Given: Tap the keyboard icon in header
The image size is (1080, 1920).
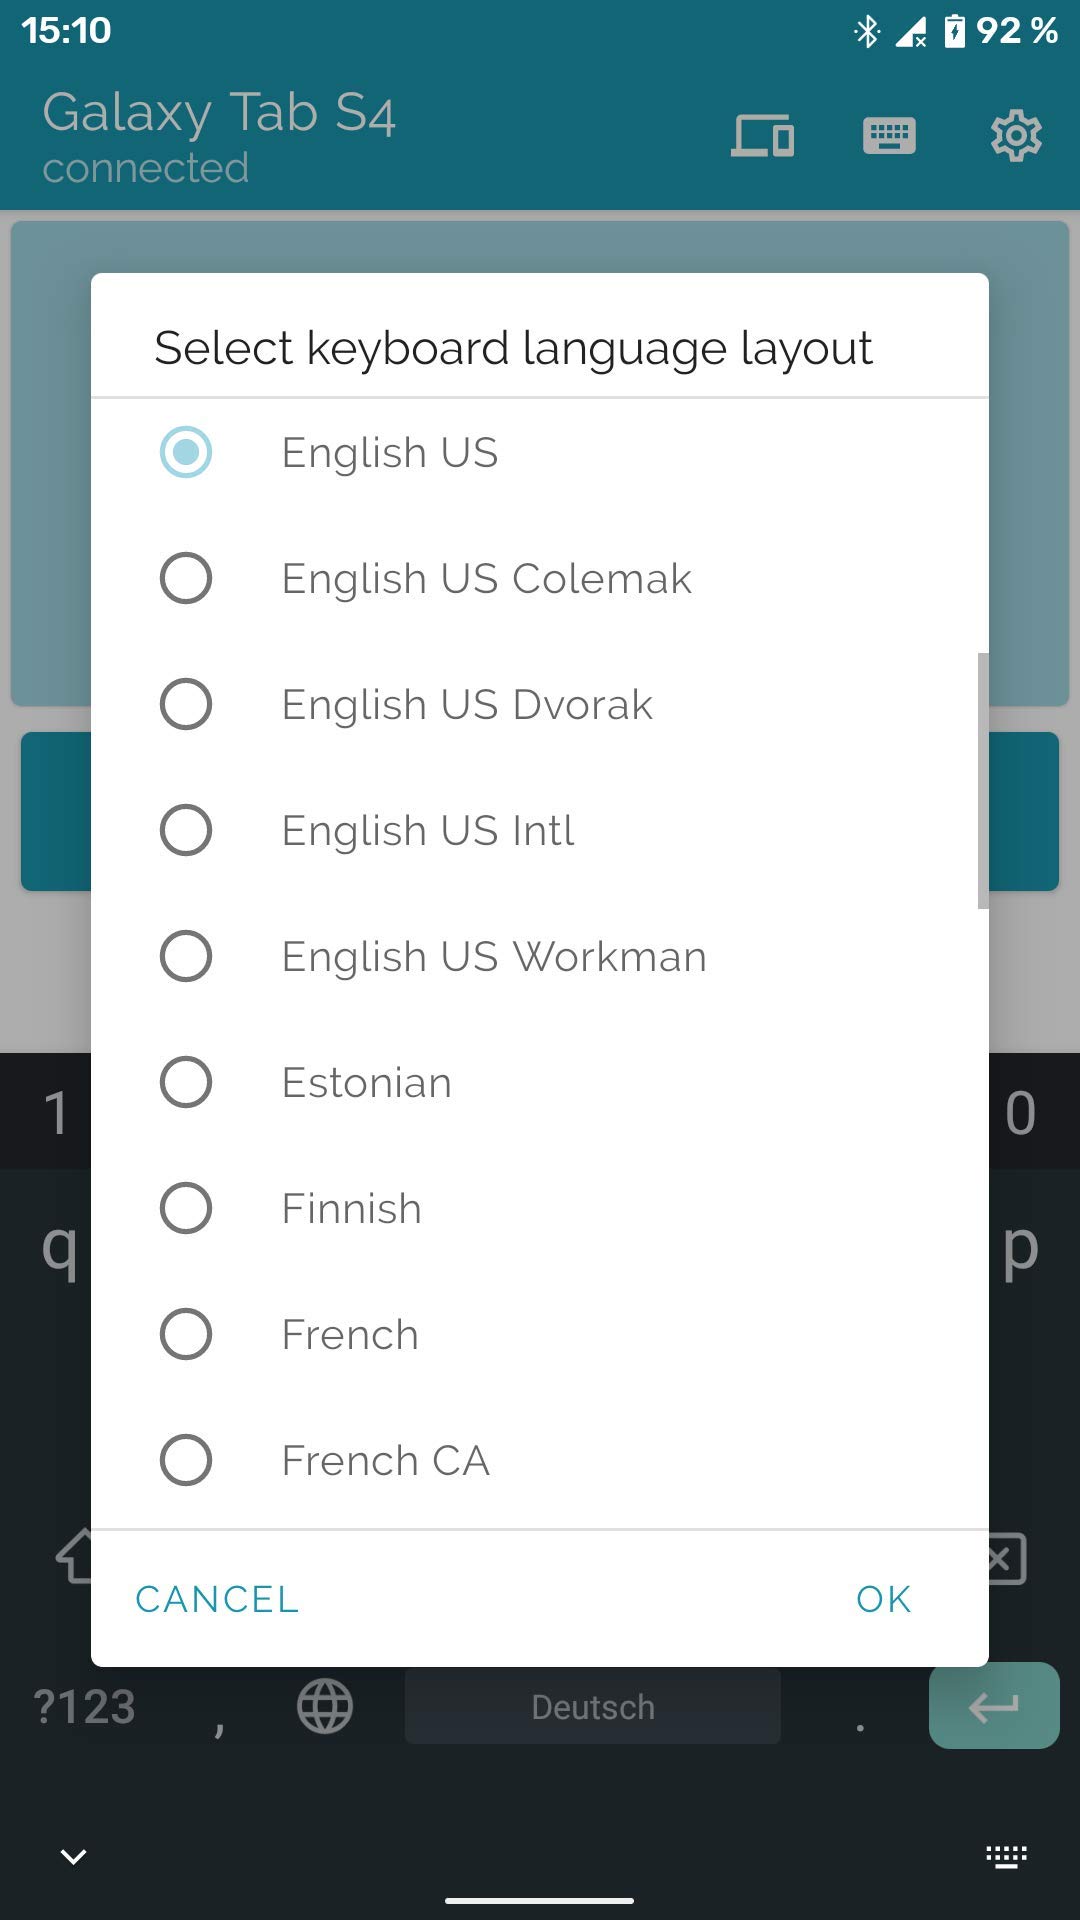Looking at the screenshot, I should (889, 136).
